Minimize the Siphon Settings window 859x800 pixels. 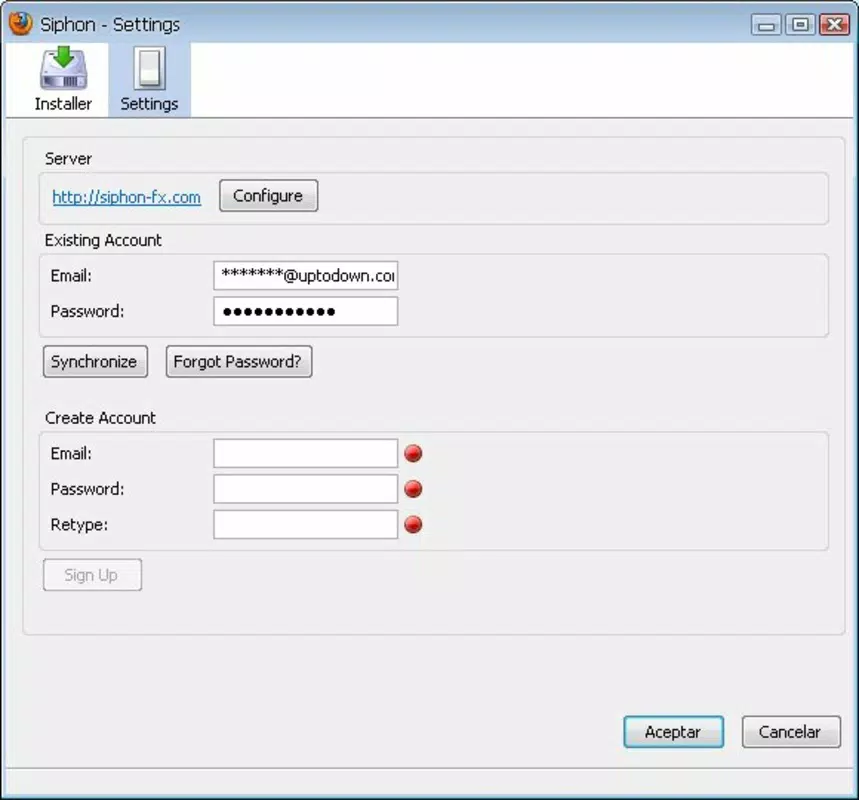[x=766, y=25]
